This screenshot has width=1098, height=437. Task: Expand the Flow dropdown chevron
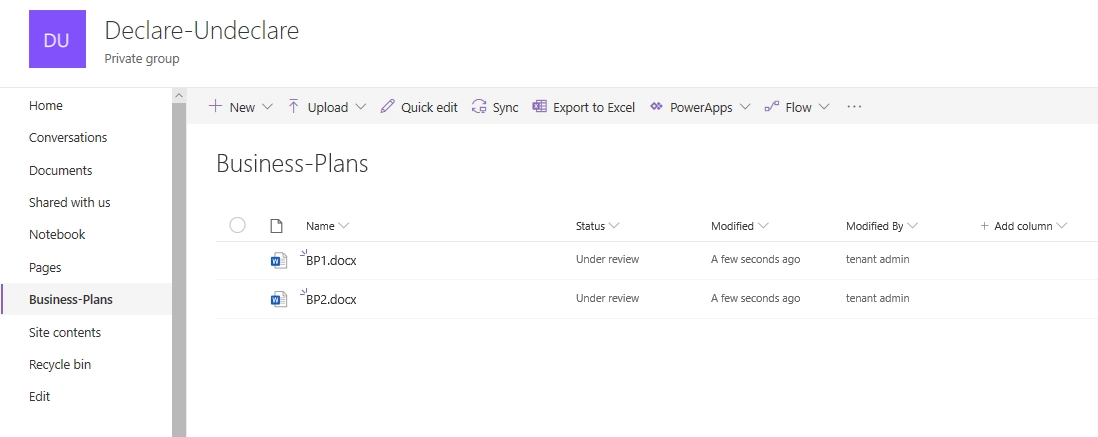coord(824,107)
